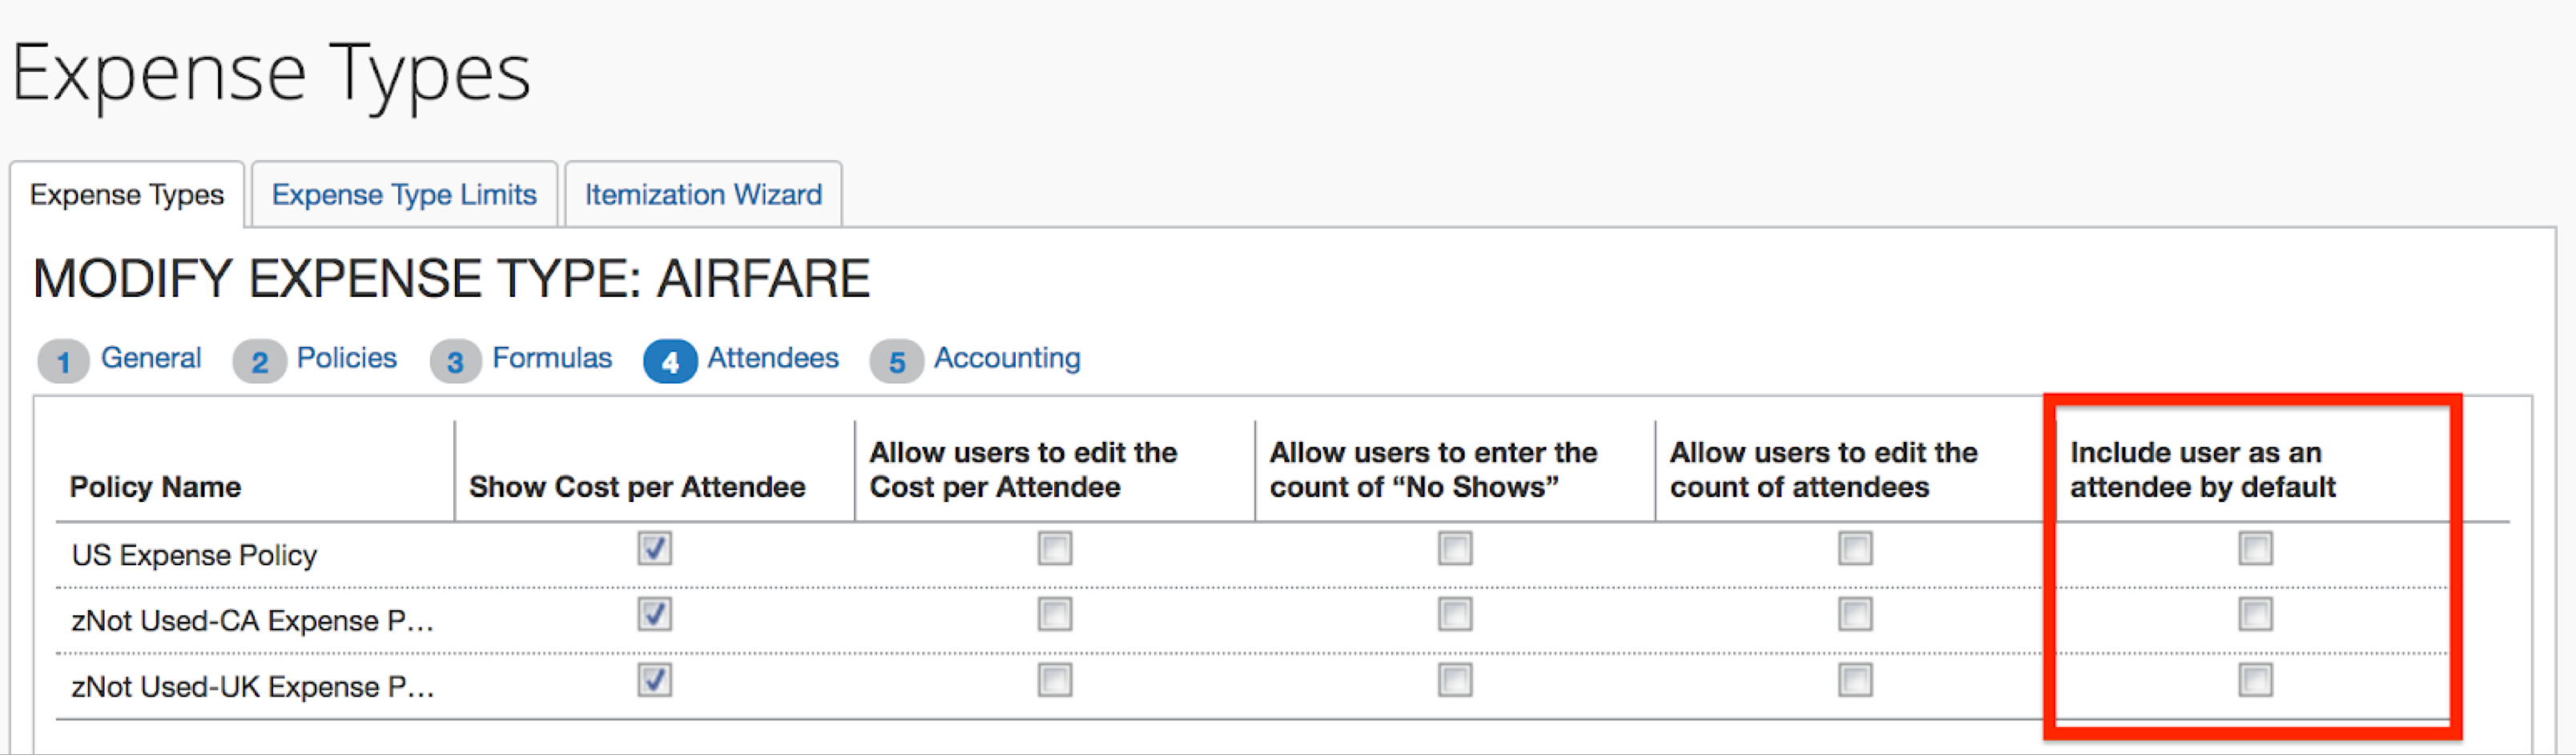Click the step 4 Attendees circle icon
The image size is (2576, 755).
click(670, 362)
